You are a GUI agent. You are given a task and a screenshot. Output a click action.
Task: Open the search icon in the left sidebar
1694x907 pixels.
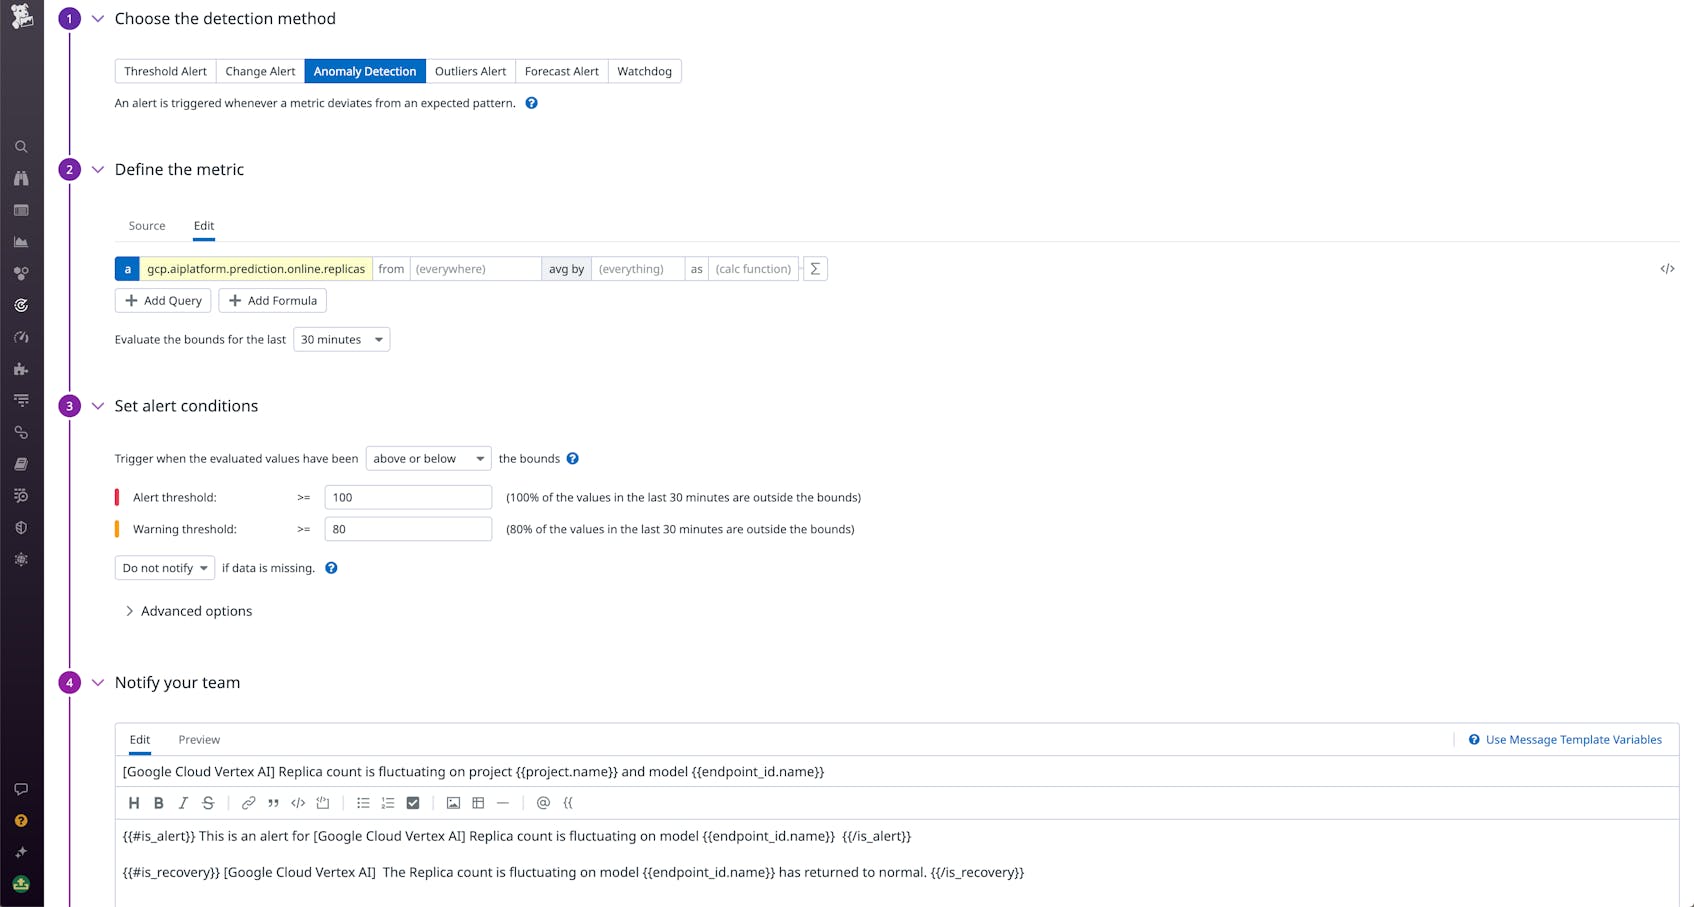21,146
